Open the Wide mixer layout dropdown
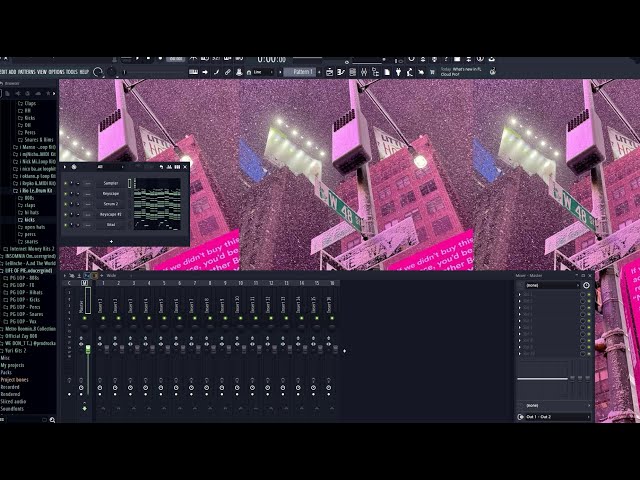 118,276
